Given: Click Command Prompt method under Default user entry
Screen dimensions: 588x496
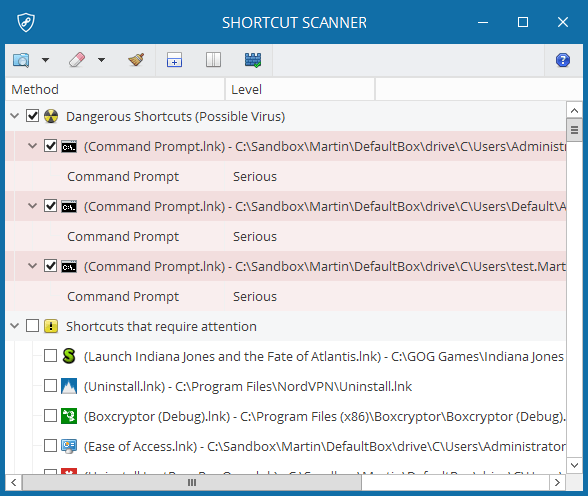Looking at the screenshot, I should click(x=123, y=237).
